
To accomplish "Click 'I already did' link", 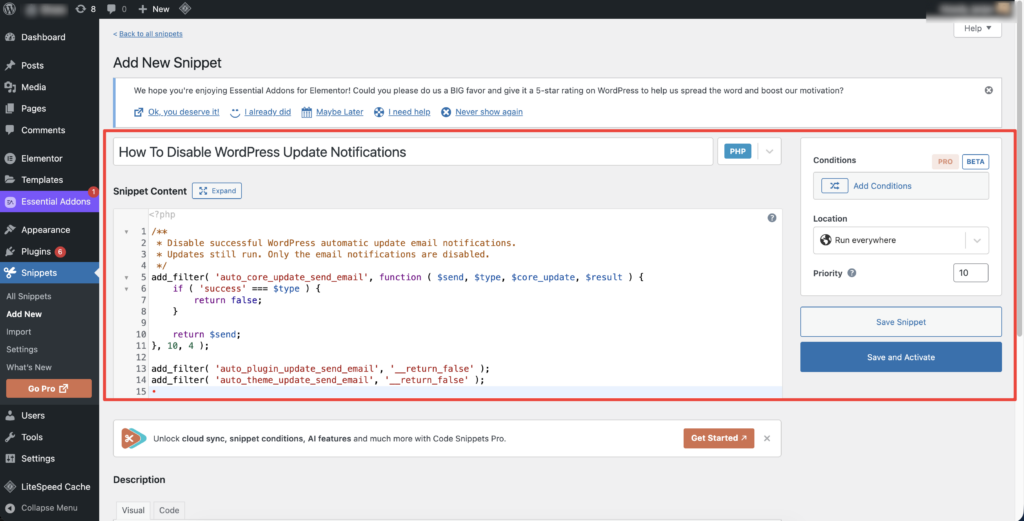I will [268, 112].
